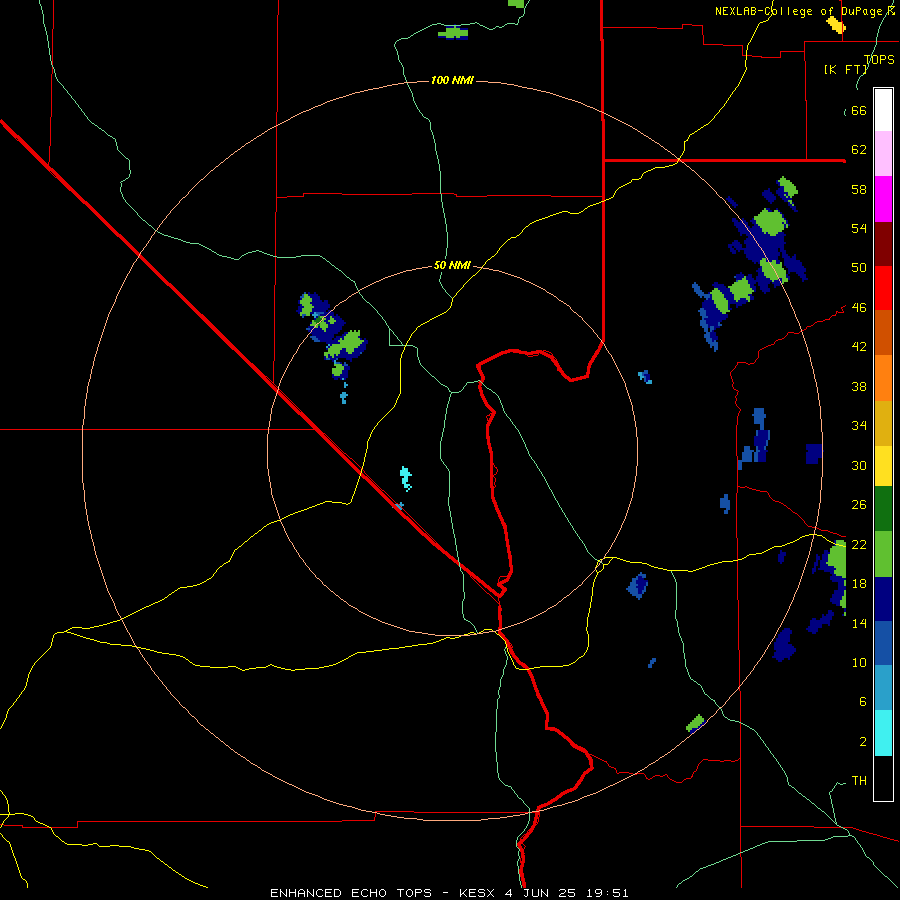This screenshot has height=900, width=900.
Task: Click the NEXLAB-College of DuPage credit text
Action: pyautogui.click(x=804, y=11)
